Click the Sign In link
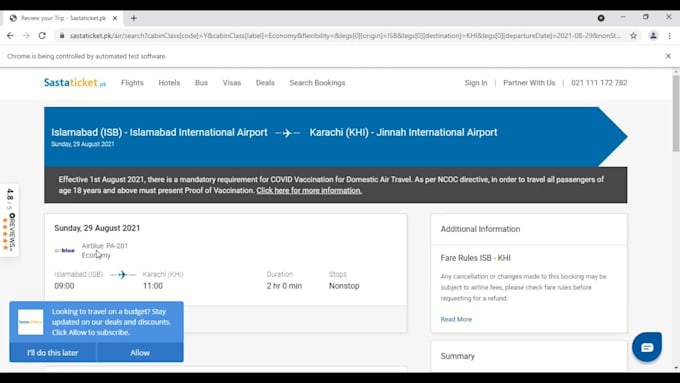Image resolution: width=680 pixels, height=383 pixels. [476, 82]
